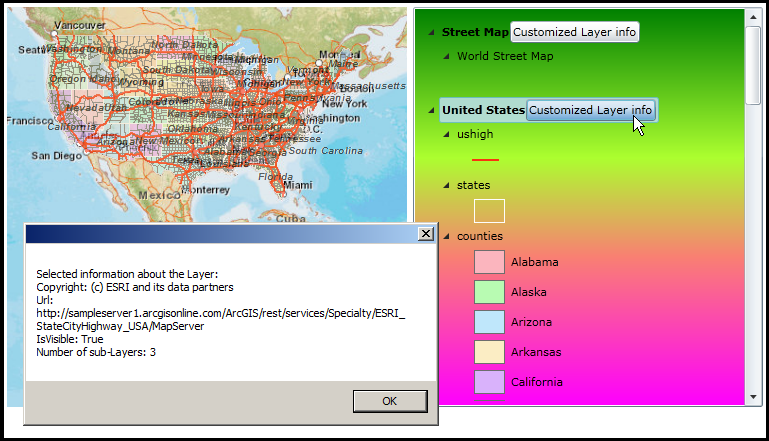Click Customized Layer info beside United States
Screen dimensions: 769x441
click(590, 110)
